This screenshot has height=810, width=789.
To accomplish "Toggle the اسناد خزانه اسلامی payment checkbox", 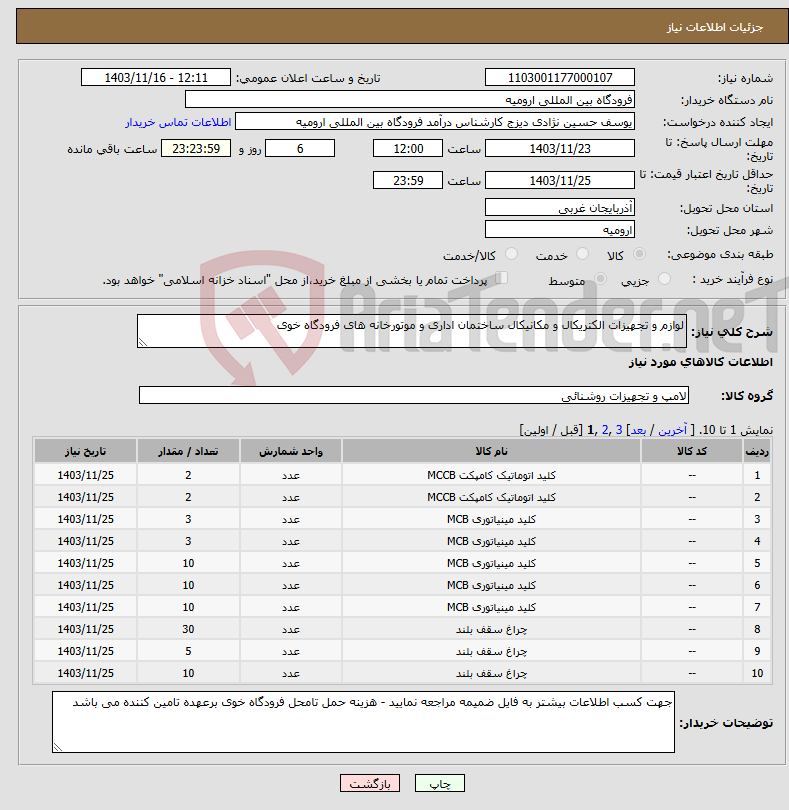I will pos(502,278).
